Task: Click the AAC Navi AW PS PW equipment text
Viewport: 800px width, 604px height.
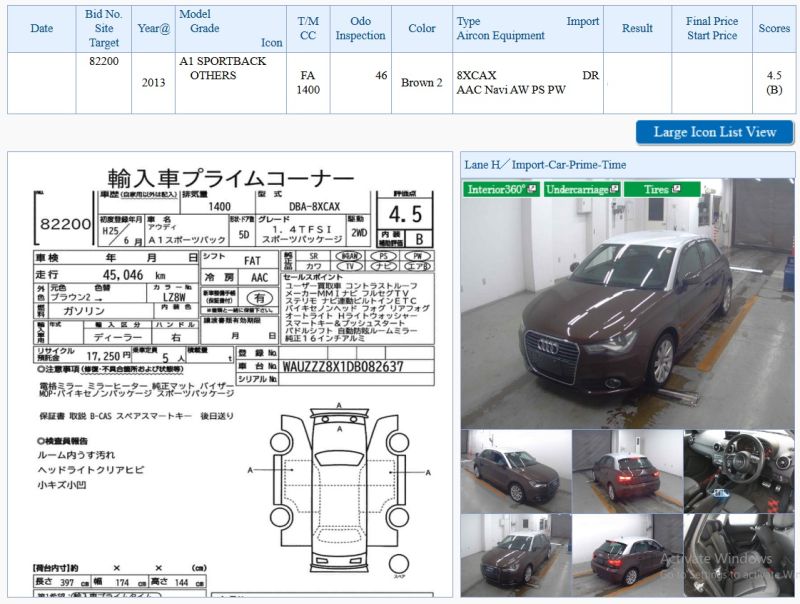Action: point(511,90)
